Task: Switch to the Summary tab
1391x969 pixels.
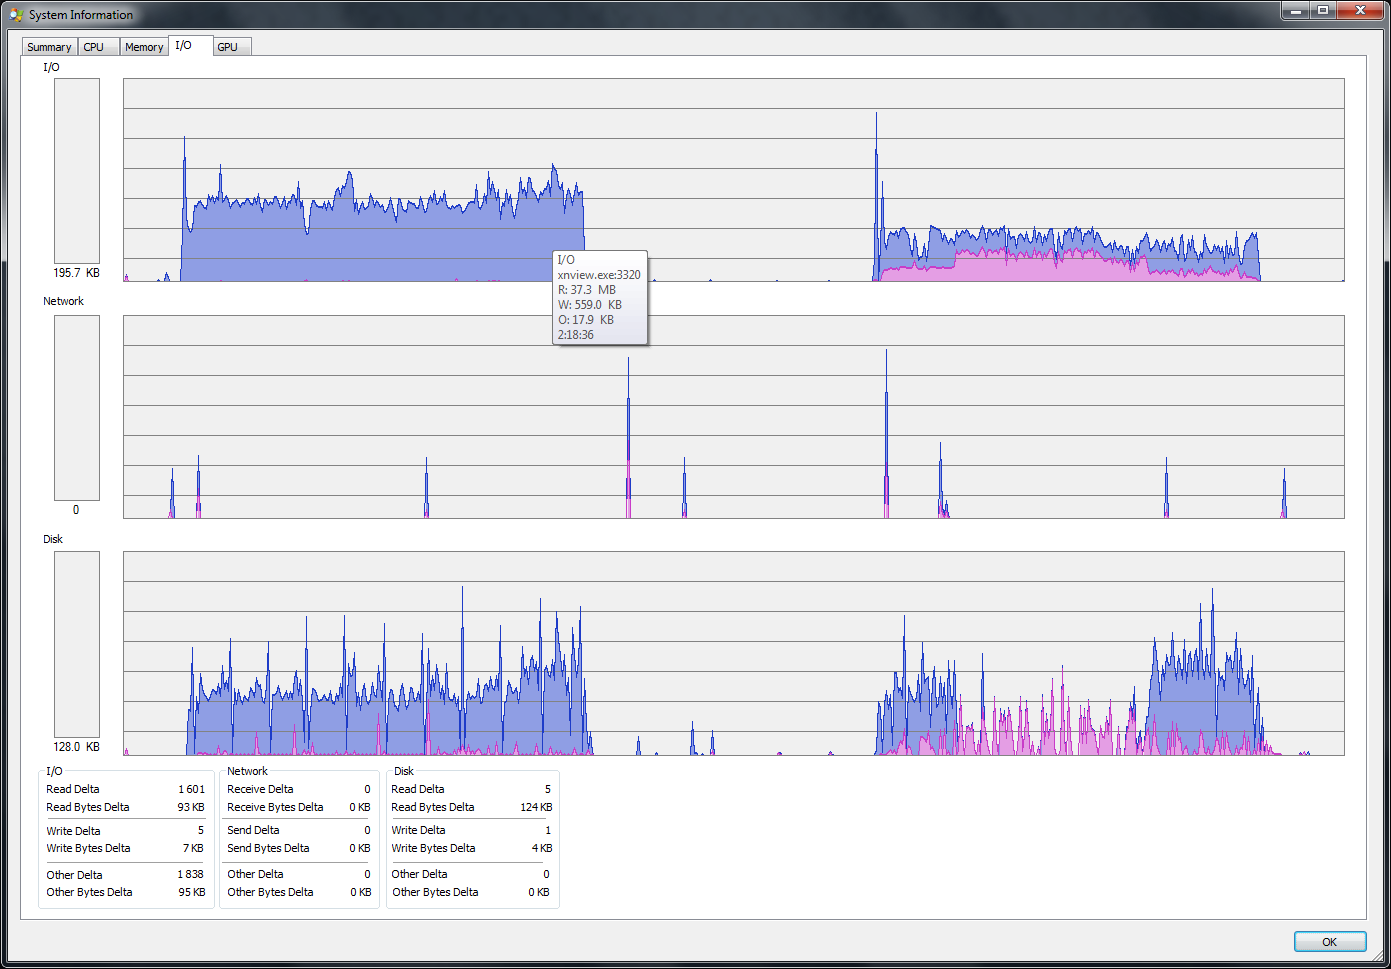Action: pyautogui.click(x=49, y=47)
